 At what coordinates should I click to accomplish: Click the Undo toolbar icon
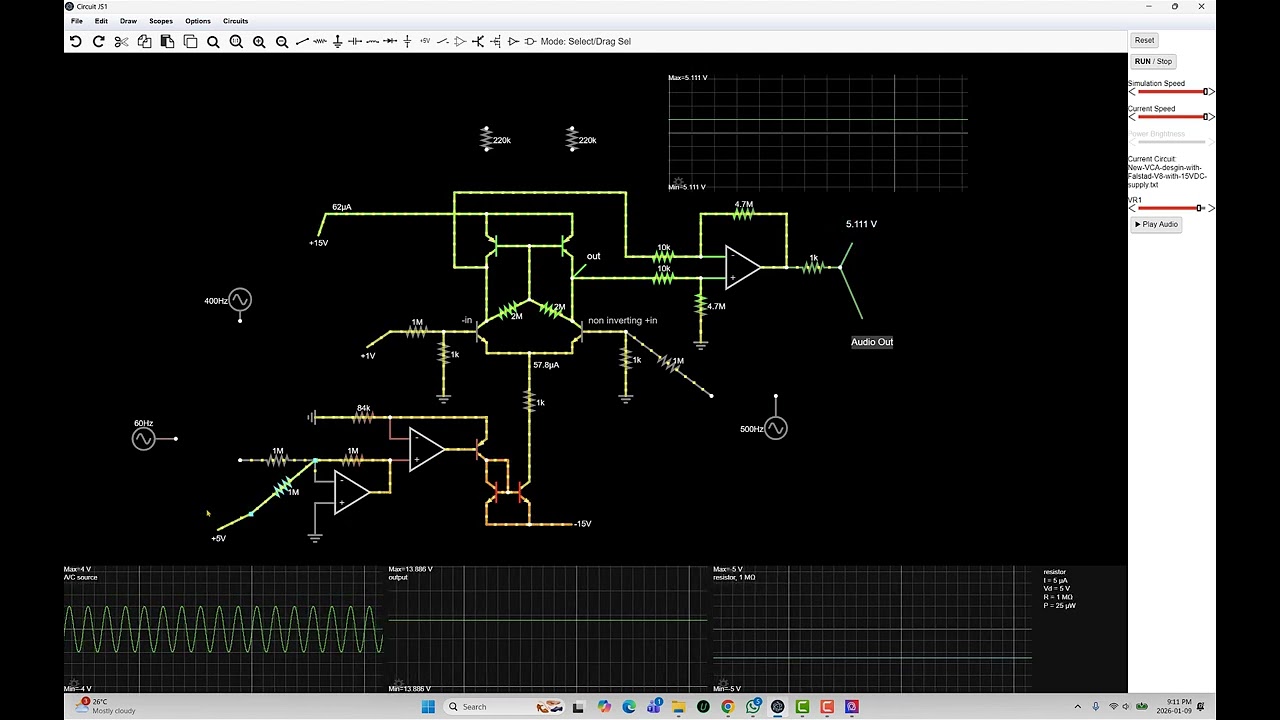(x=75, y=41)
